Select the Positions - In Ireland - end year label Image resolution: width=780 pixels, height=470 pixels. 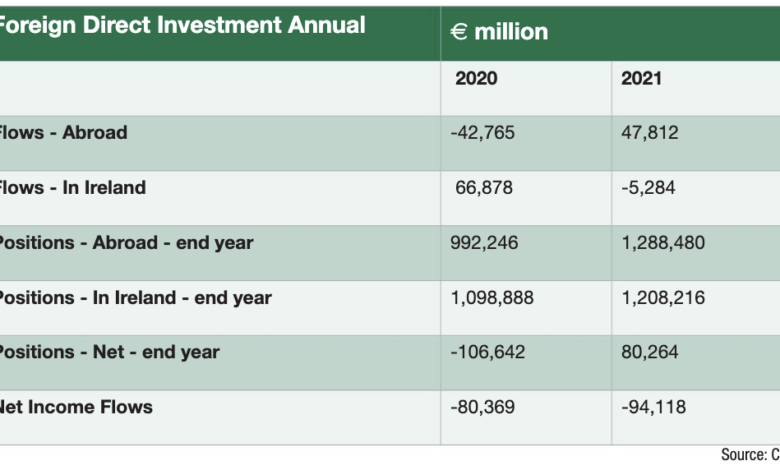coord(134,297)
